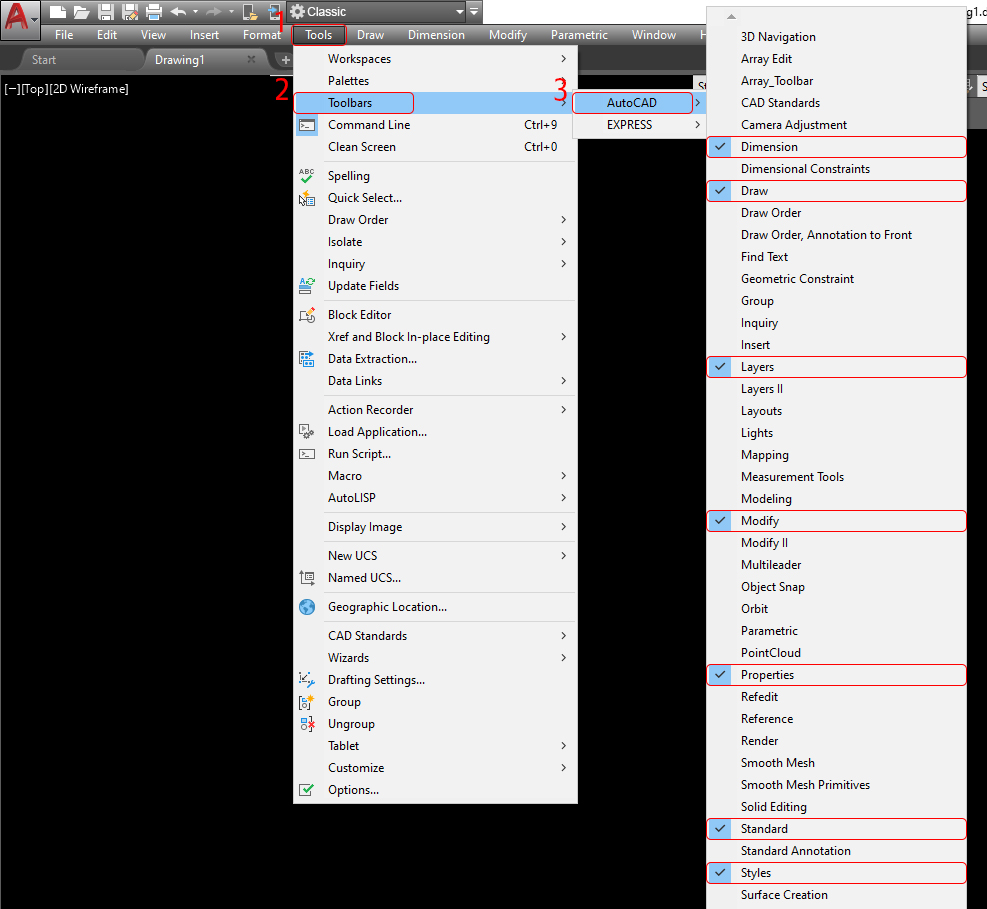The height and width of the screenshot is (909, 987).
Task: Click the Named UCS icon
Action: coord(307,578)
